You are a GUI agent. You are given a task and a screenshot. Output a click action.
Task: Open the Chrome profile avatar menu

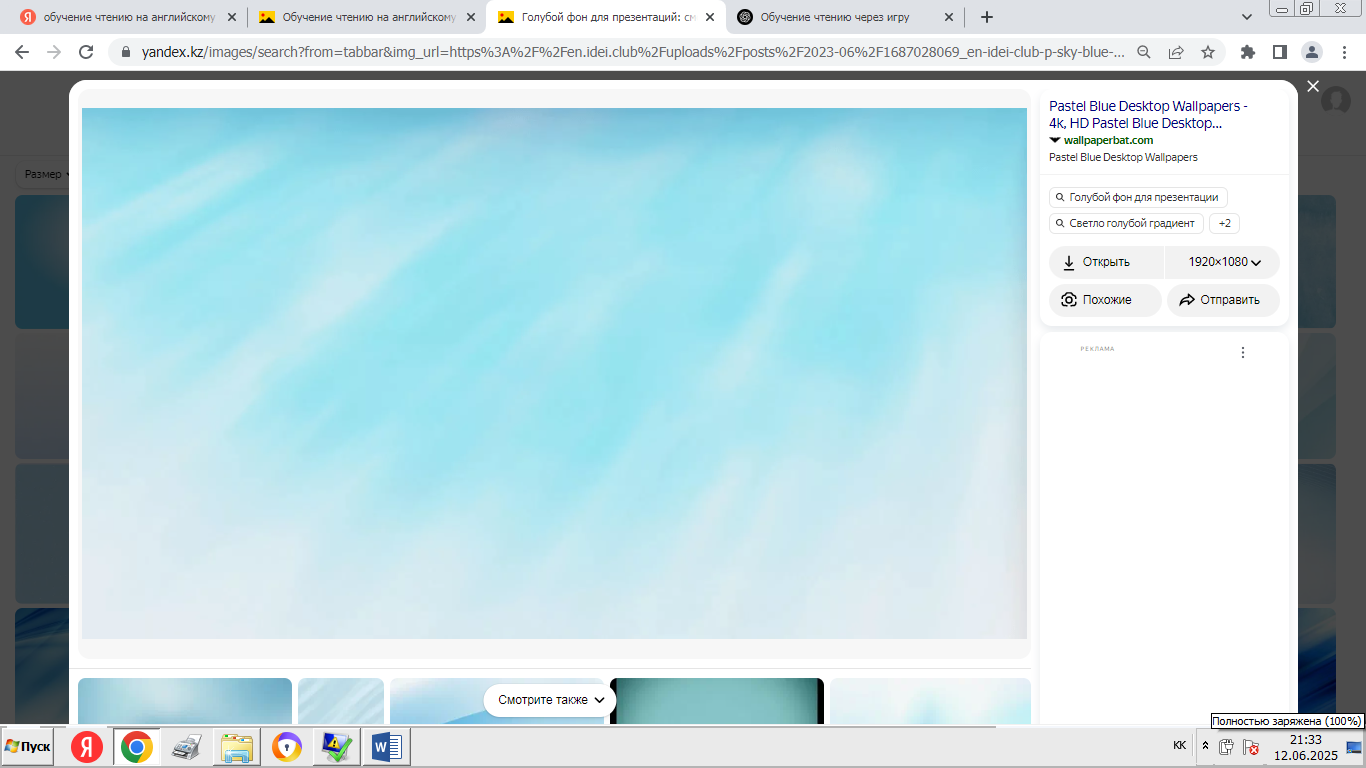pyautogui.click(x=1311, y=52)
